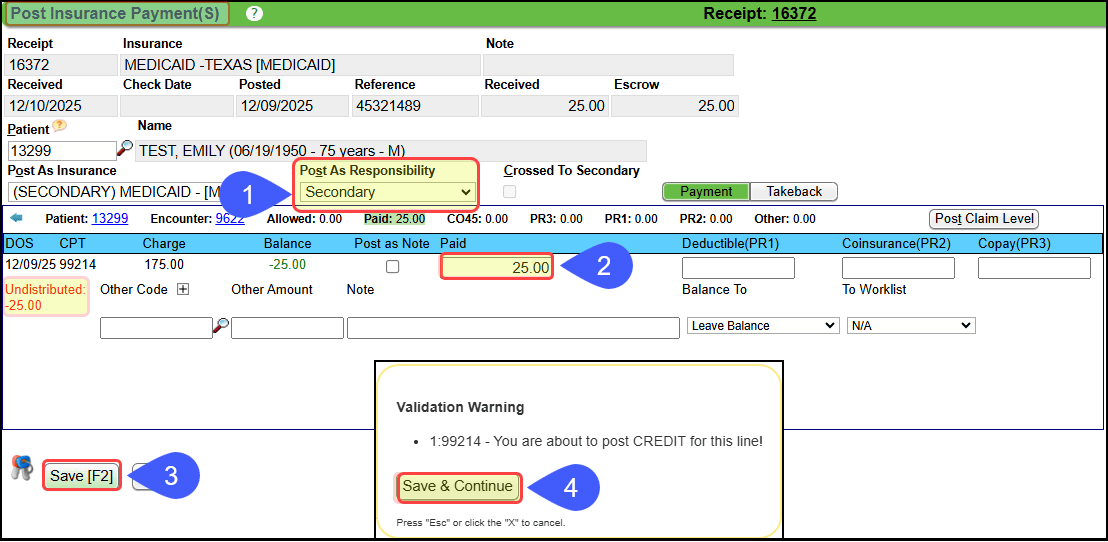Click the blue back arrow icon
Screen dimensions: 1108x542
pyautogui.click(x=16, y=218)
